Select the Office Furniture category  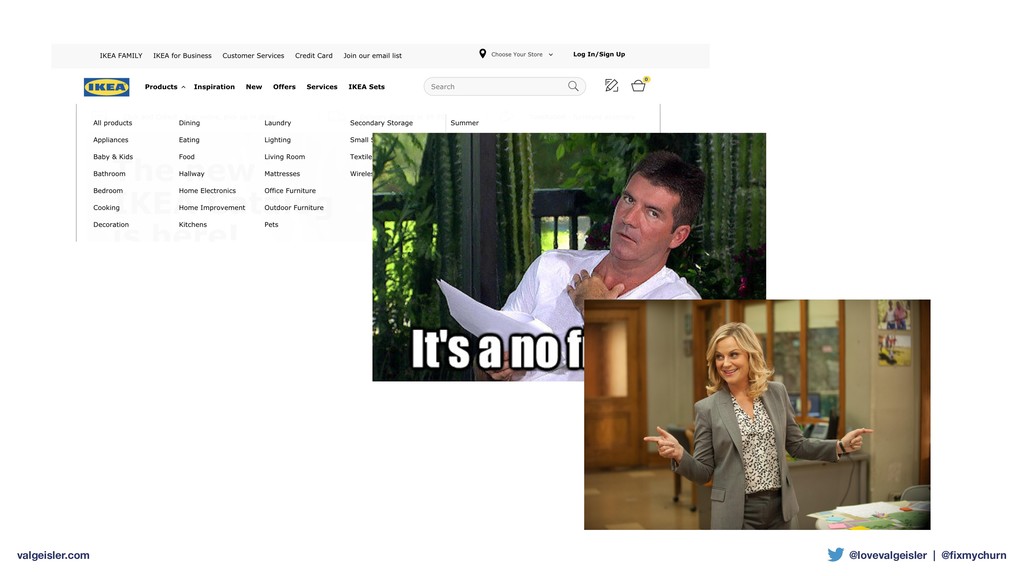tap(290, 191)
